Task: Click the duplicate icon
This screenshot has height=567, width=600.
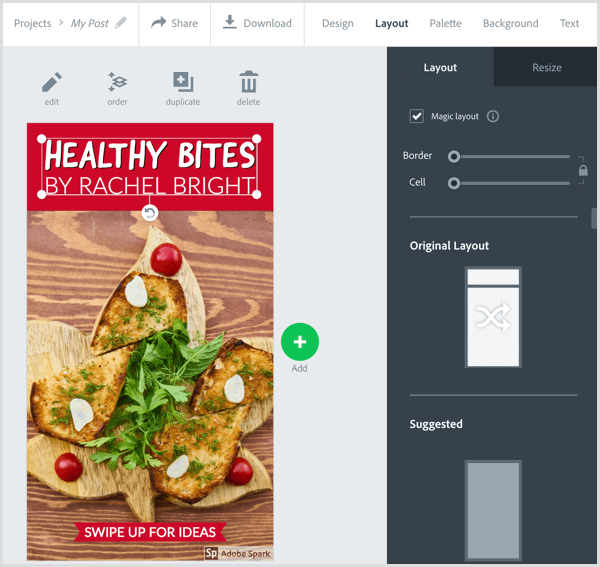Action: (x=183, y=82)
